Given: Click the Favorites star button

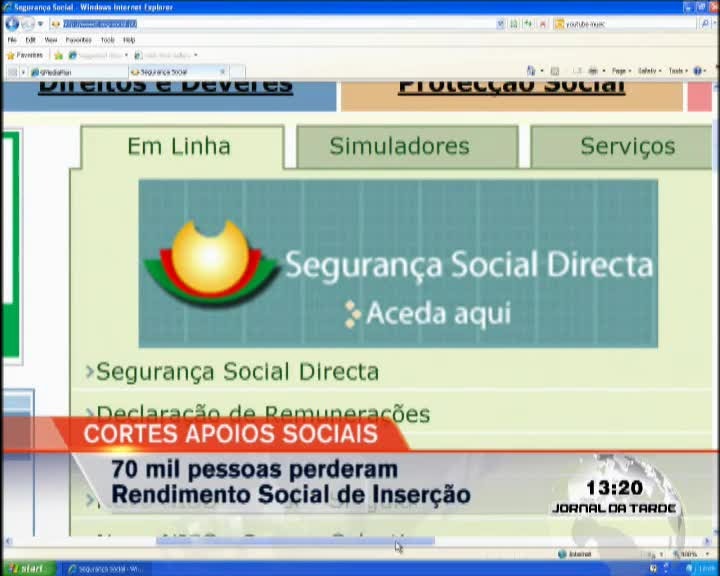Looking at the screenshot, I should tap(25, 55).
